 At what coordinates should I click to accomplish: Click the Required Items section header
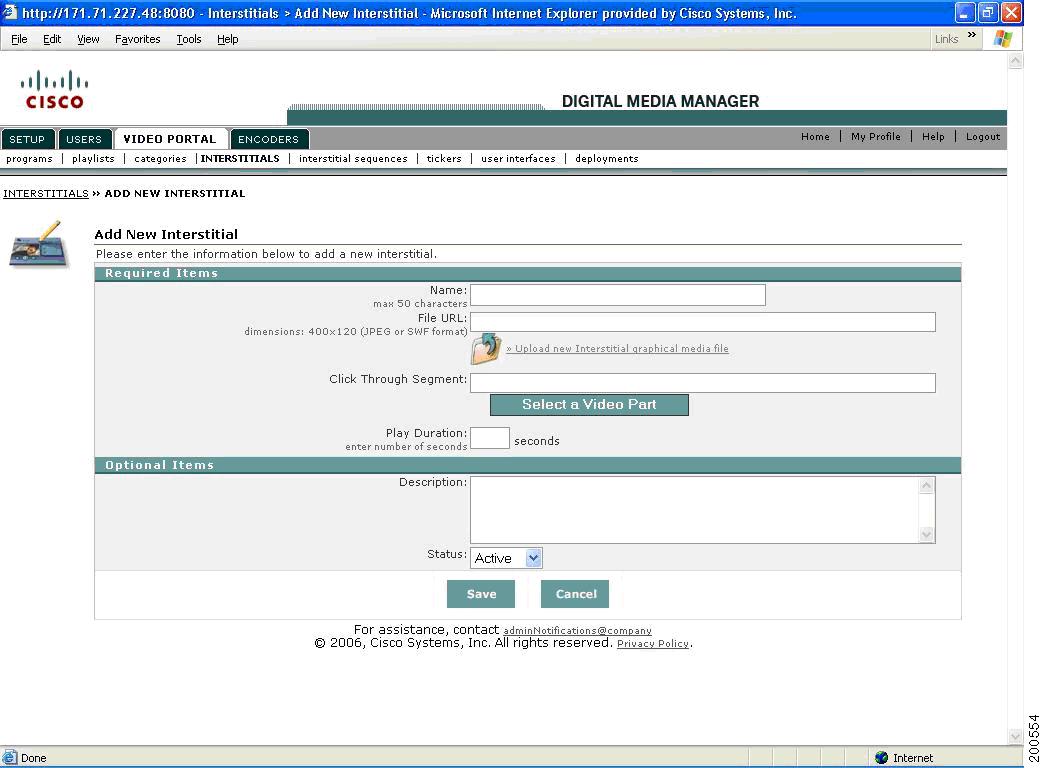pos(528,274)
